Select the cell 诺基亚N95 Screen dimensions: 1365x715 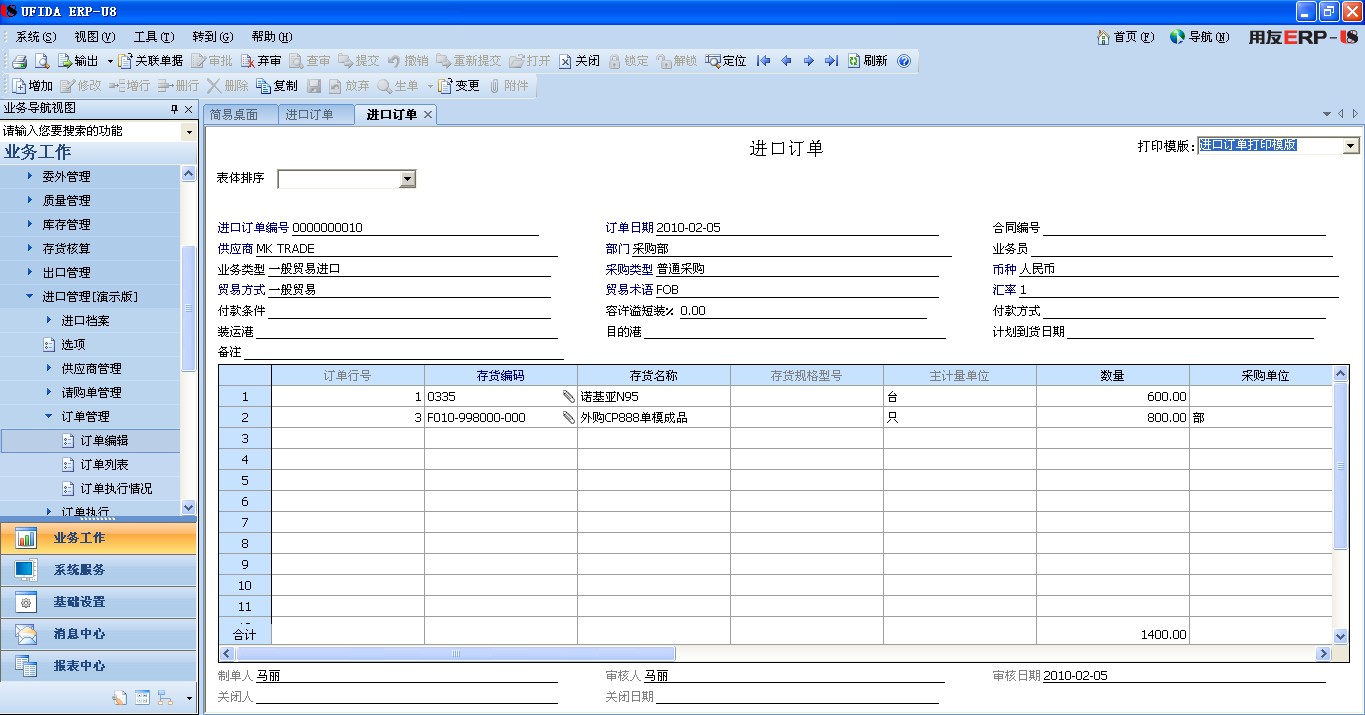click(653, 397)
